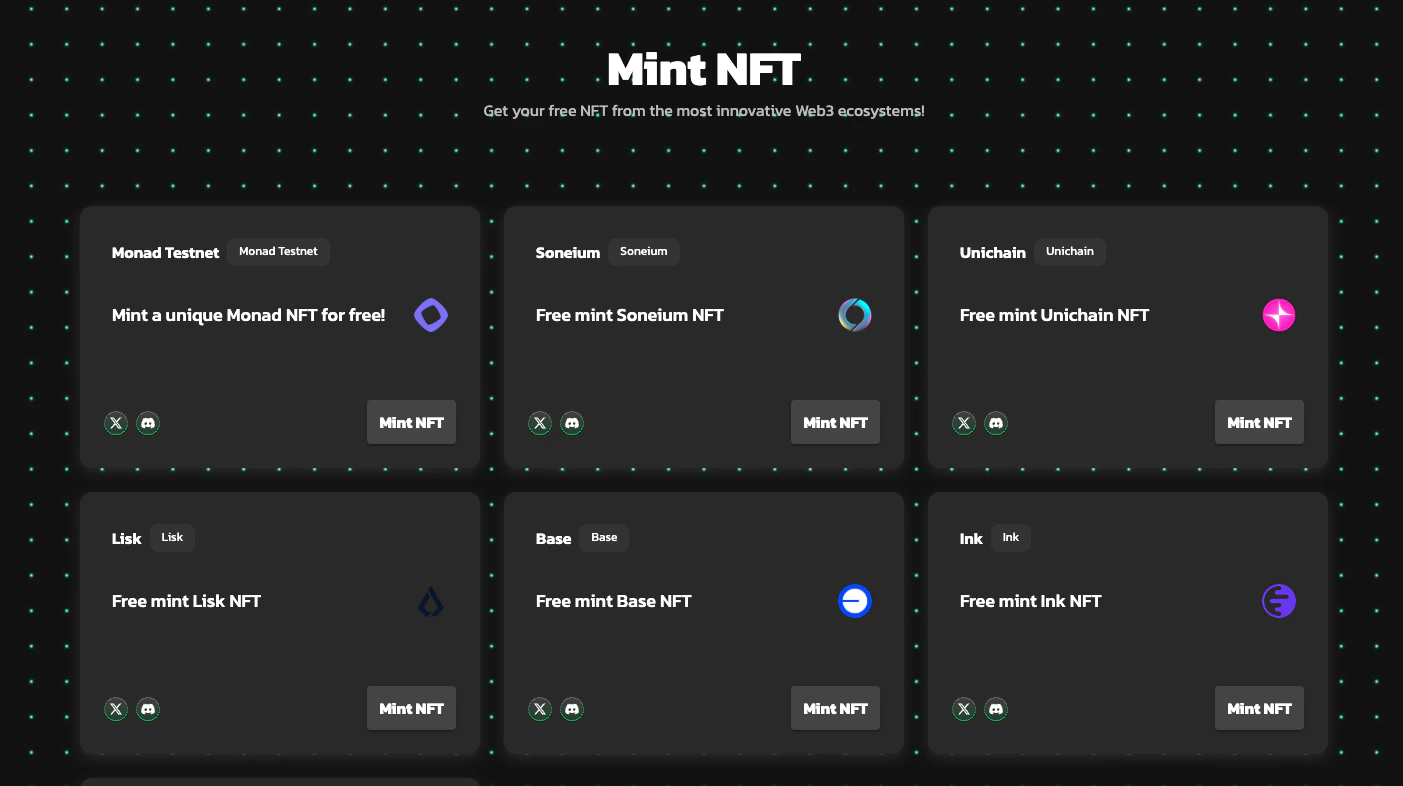Click the bold 'Ink' card title
The image size is (1403, 786).
(971, 539)
